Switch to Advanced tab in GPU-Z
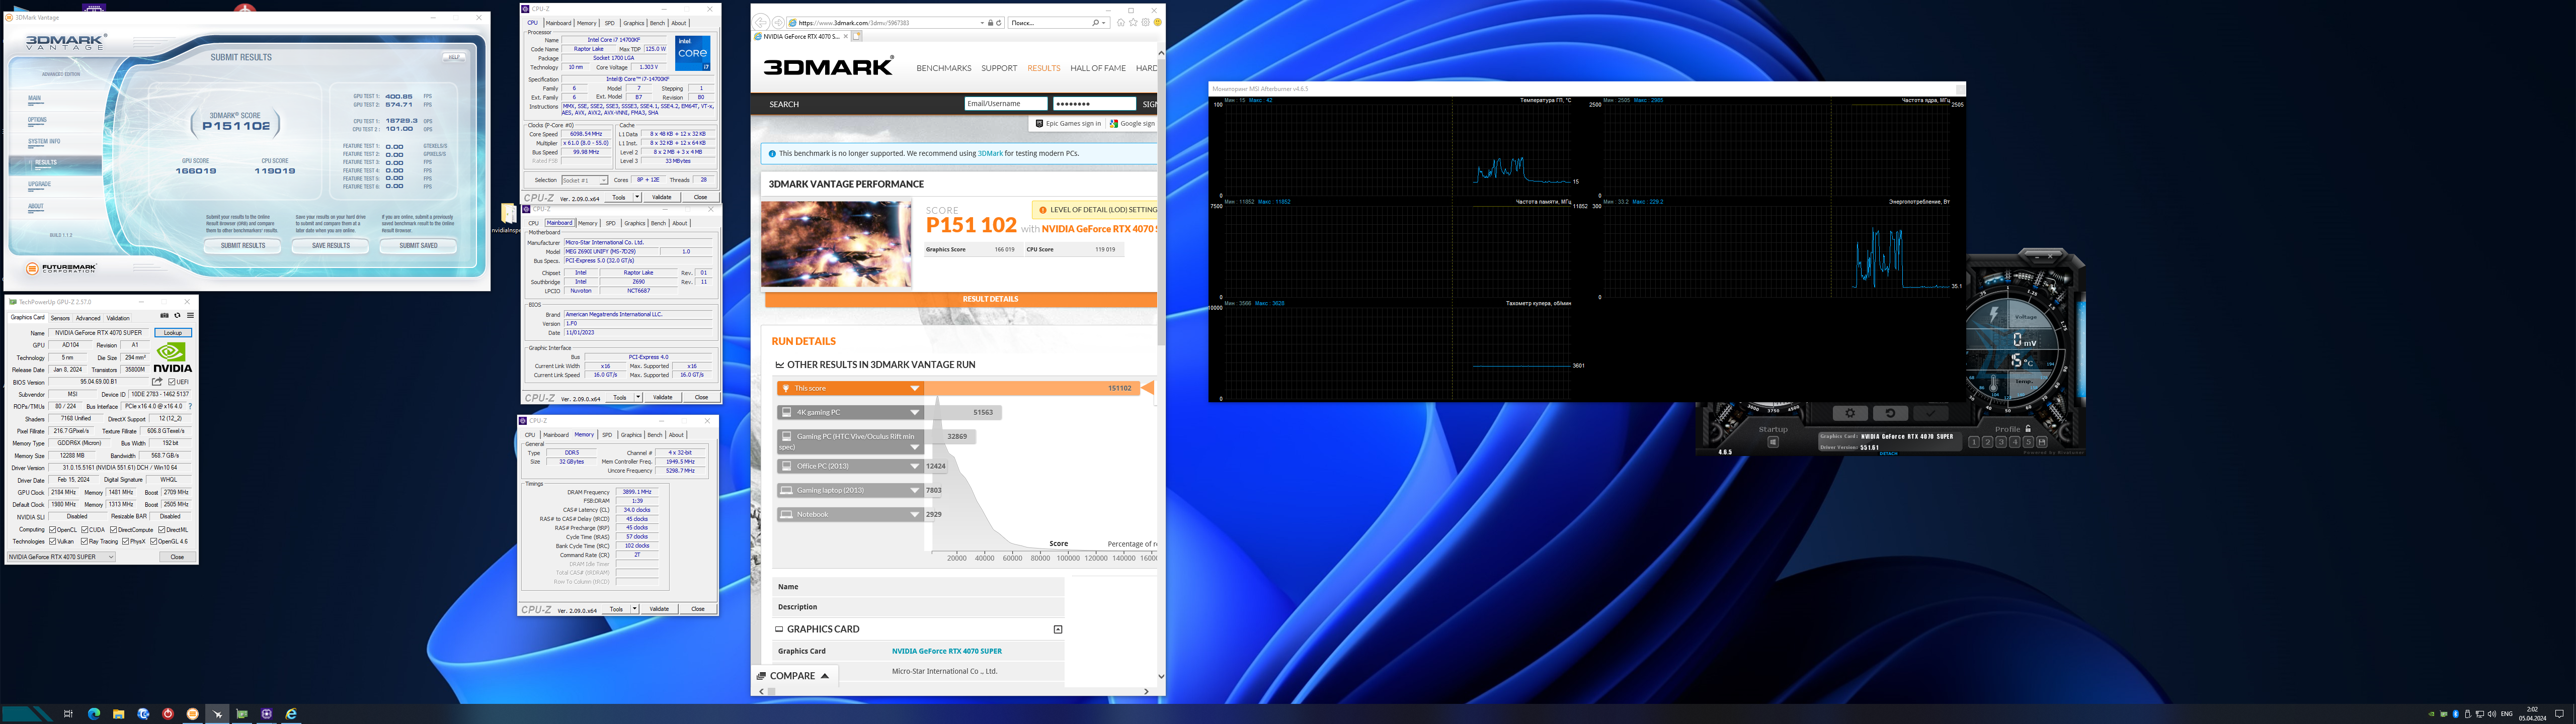This screenshot has width=2576, height=724. point(88,318)
